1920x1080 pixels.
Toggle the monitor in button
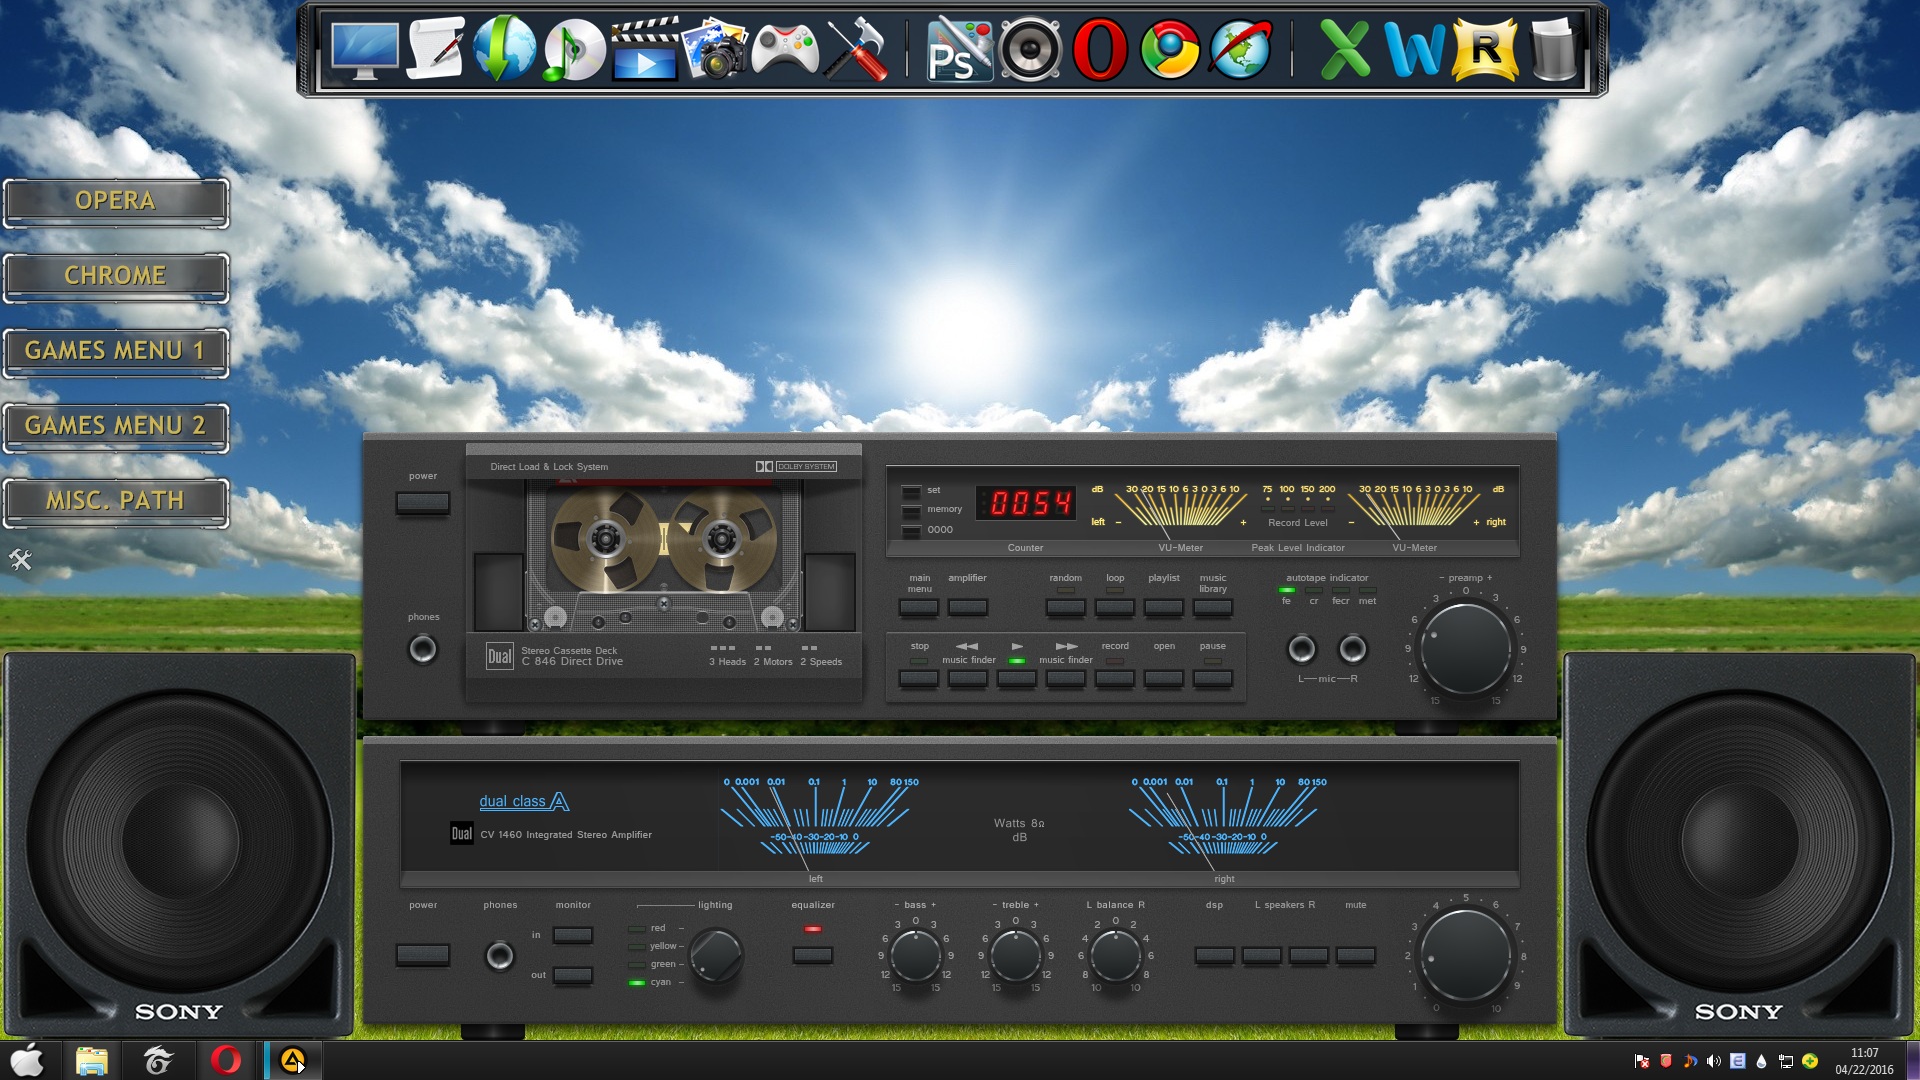(x=572, y=935)
